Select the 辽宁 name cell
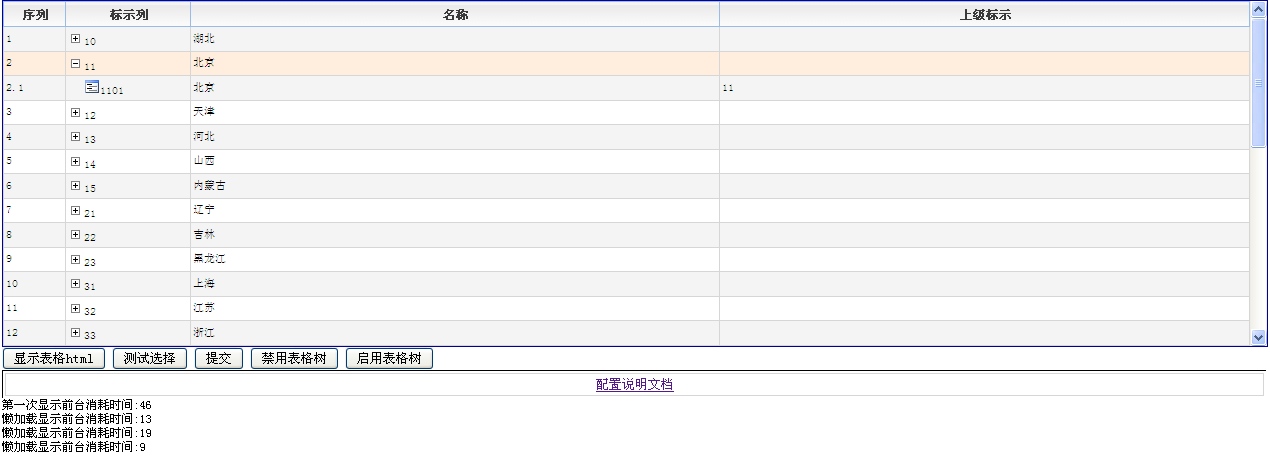 pos(455,210)
